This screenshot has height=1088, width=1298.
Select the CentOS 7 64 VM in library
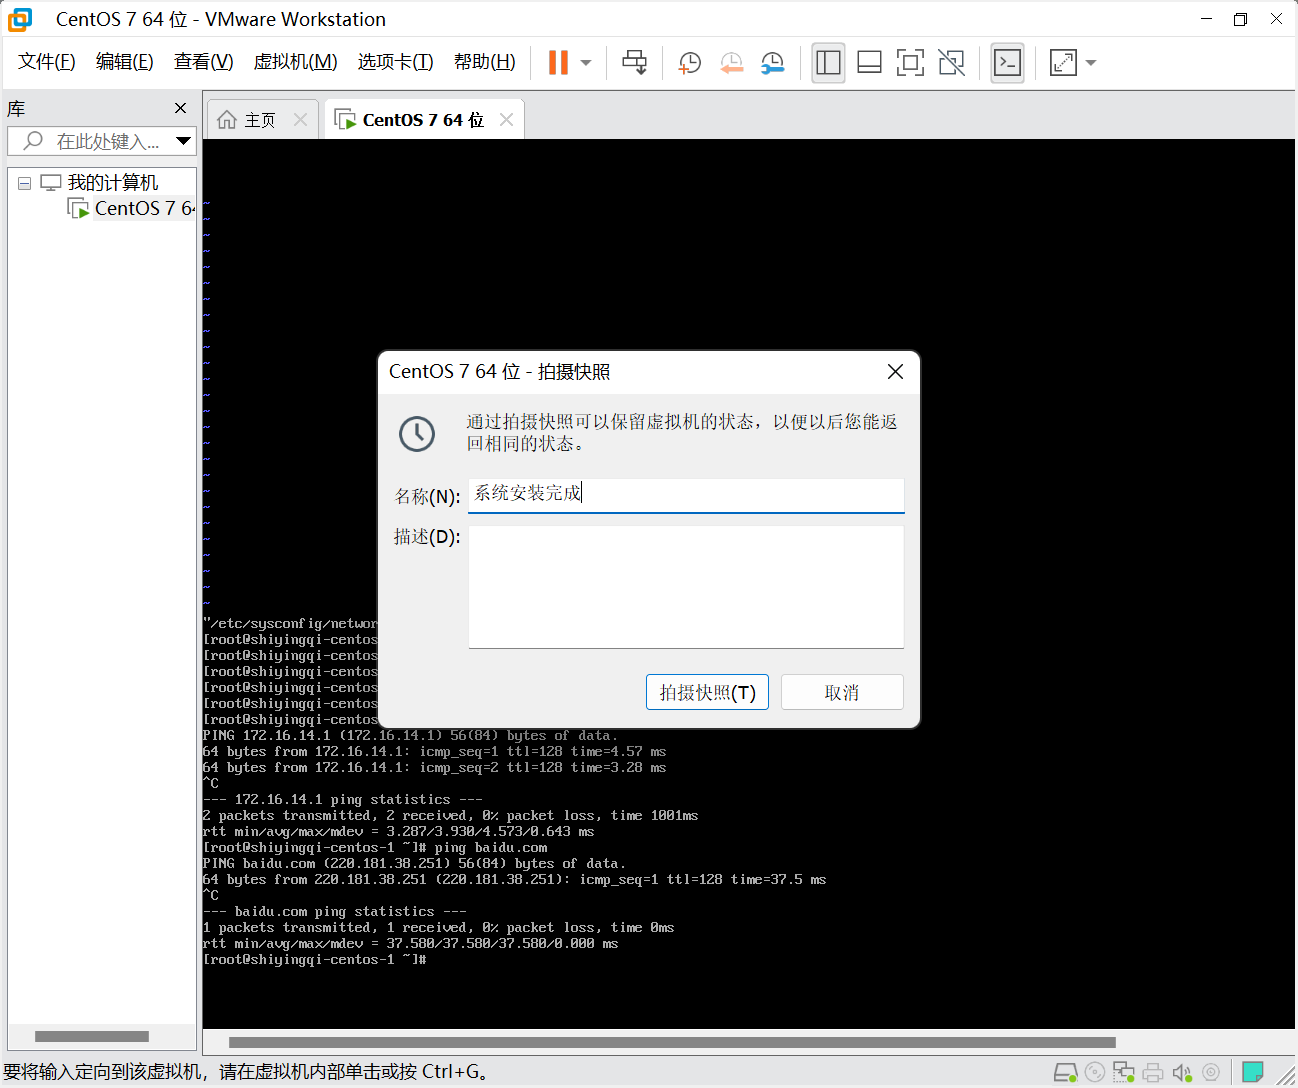[x=144, y=208]
